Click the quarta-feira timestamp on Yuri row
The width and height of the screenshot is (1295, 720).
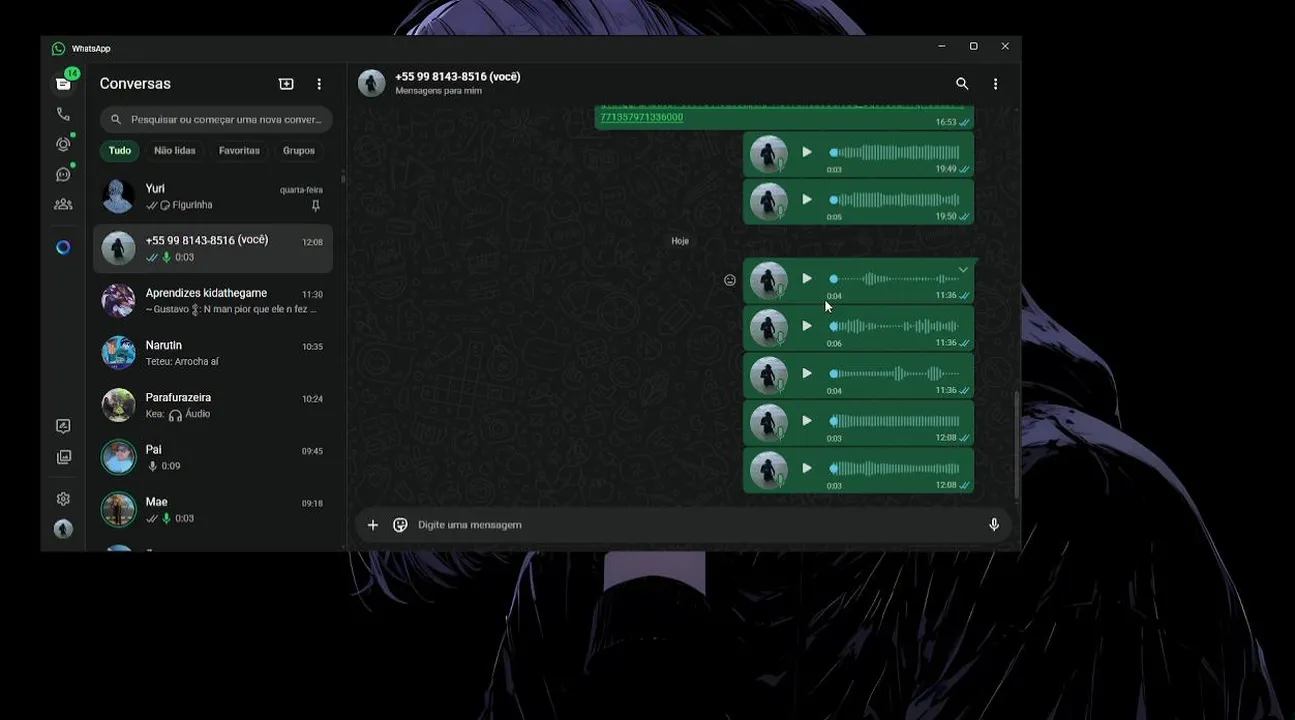(x=301, y=190)
